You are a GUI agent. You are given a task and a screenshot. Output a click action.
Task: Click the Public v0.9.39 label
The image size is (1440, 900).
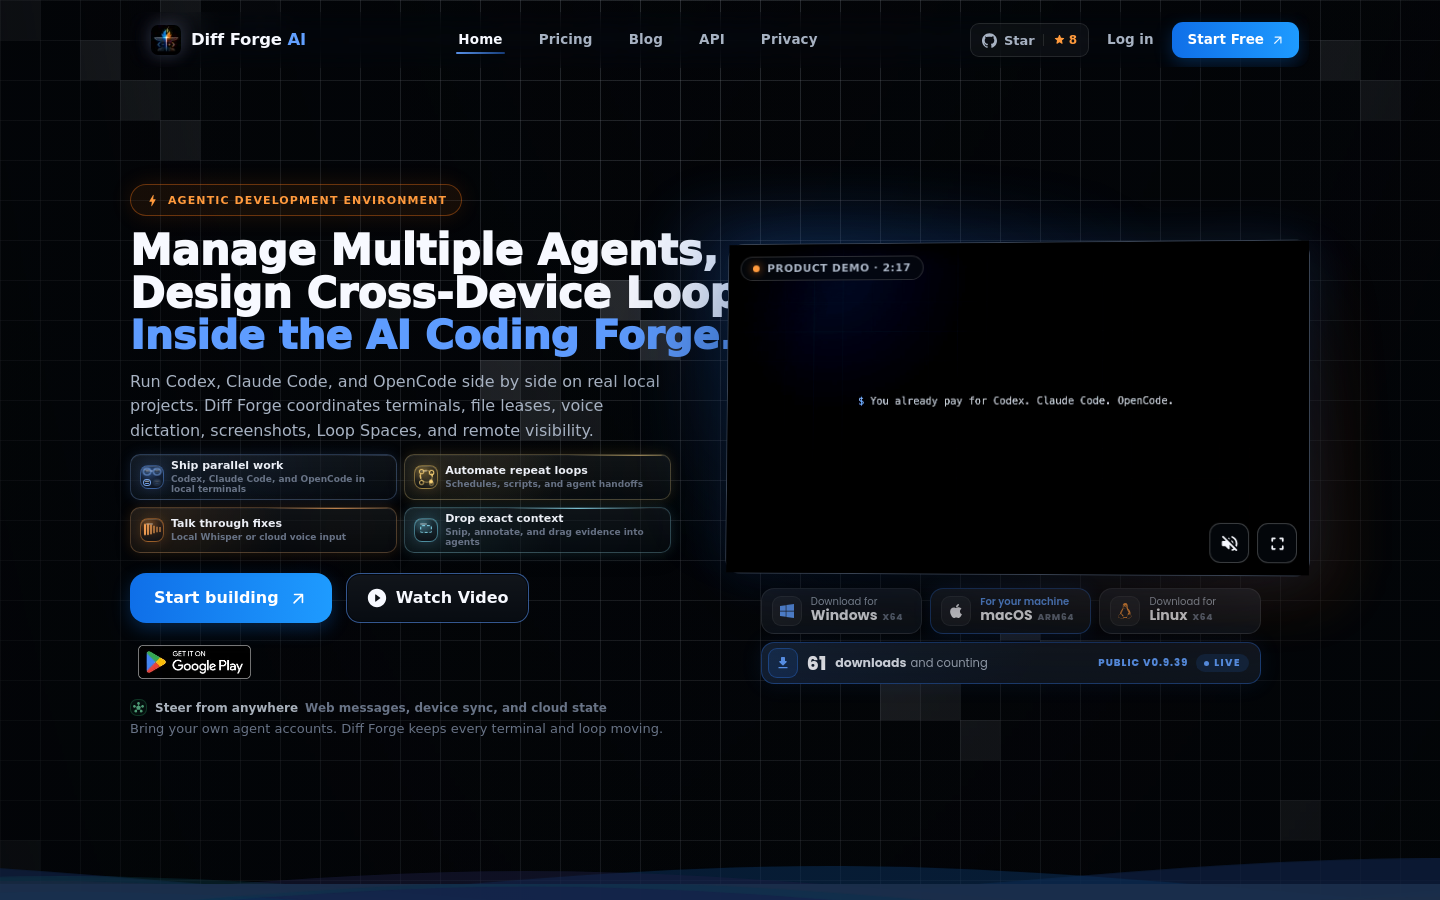coord(1143,663)
